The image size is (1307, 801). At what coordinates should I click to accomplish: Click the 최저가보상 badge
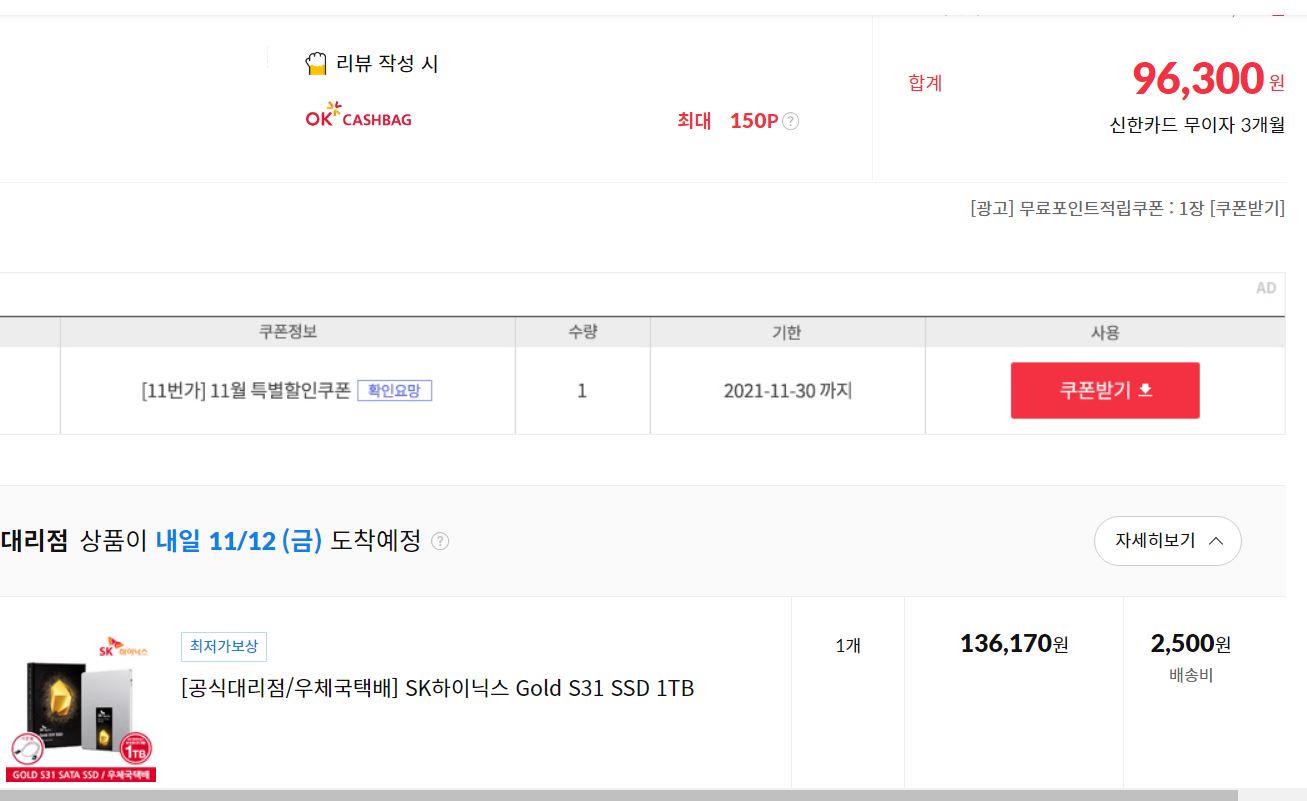tap(224, 646)
